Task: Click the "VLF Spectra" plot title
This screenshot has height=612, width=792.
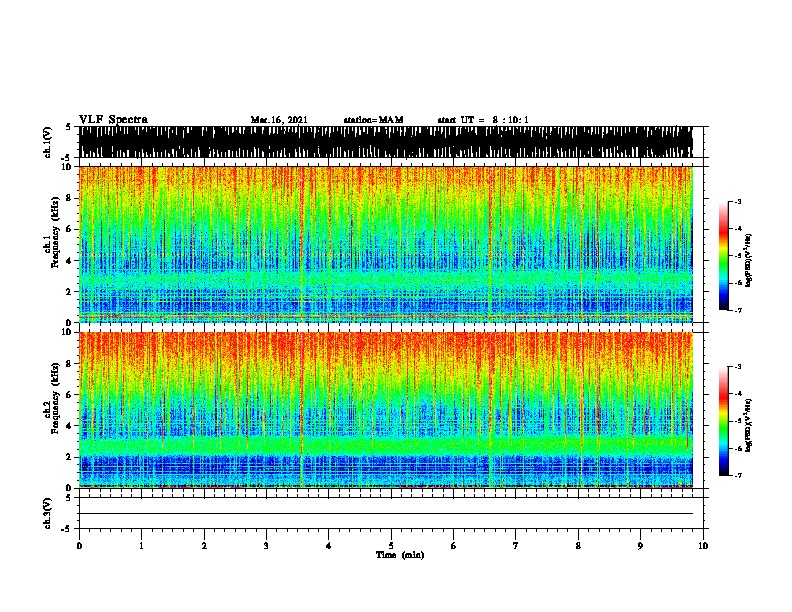Action: (x=113, y=120)
